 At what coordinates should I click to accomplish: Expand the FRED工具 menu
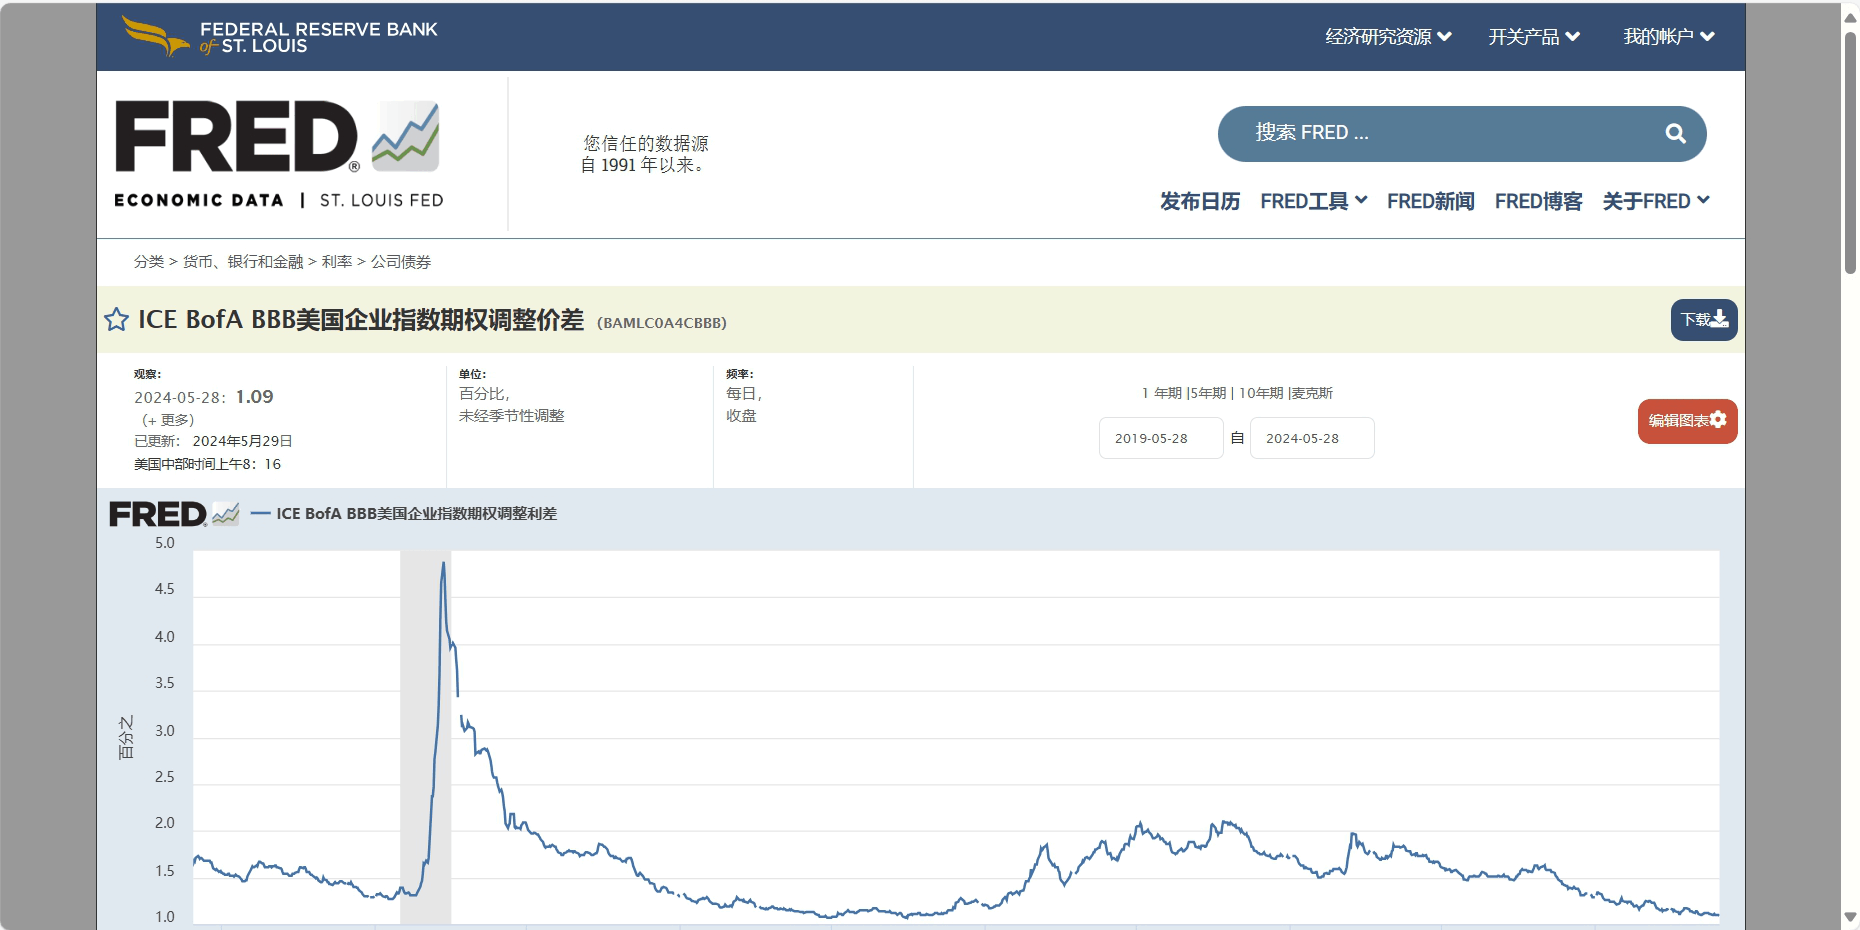tap(1313, 201)
